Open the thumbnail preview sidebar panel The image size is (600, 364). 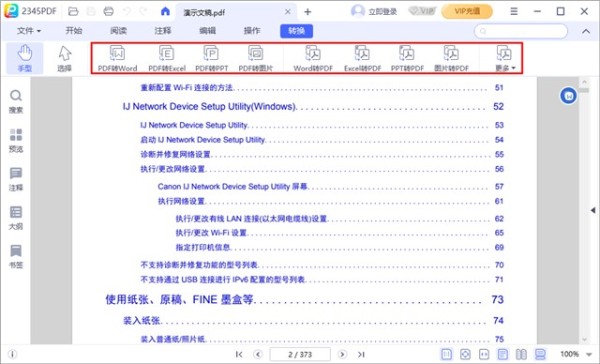[16, 140]
